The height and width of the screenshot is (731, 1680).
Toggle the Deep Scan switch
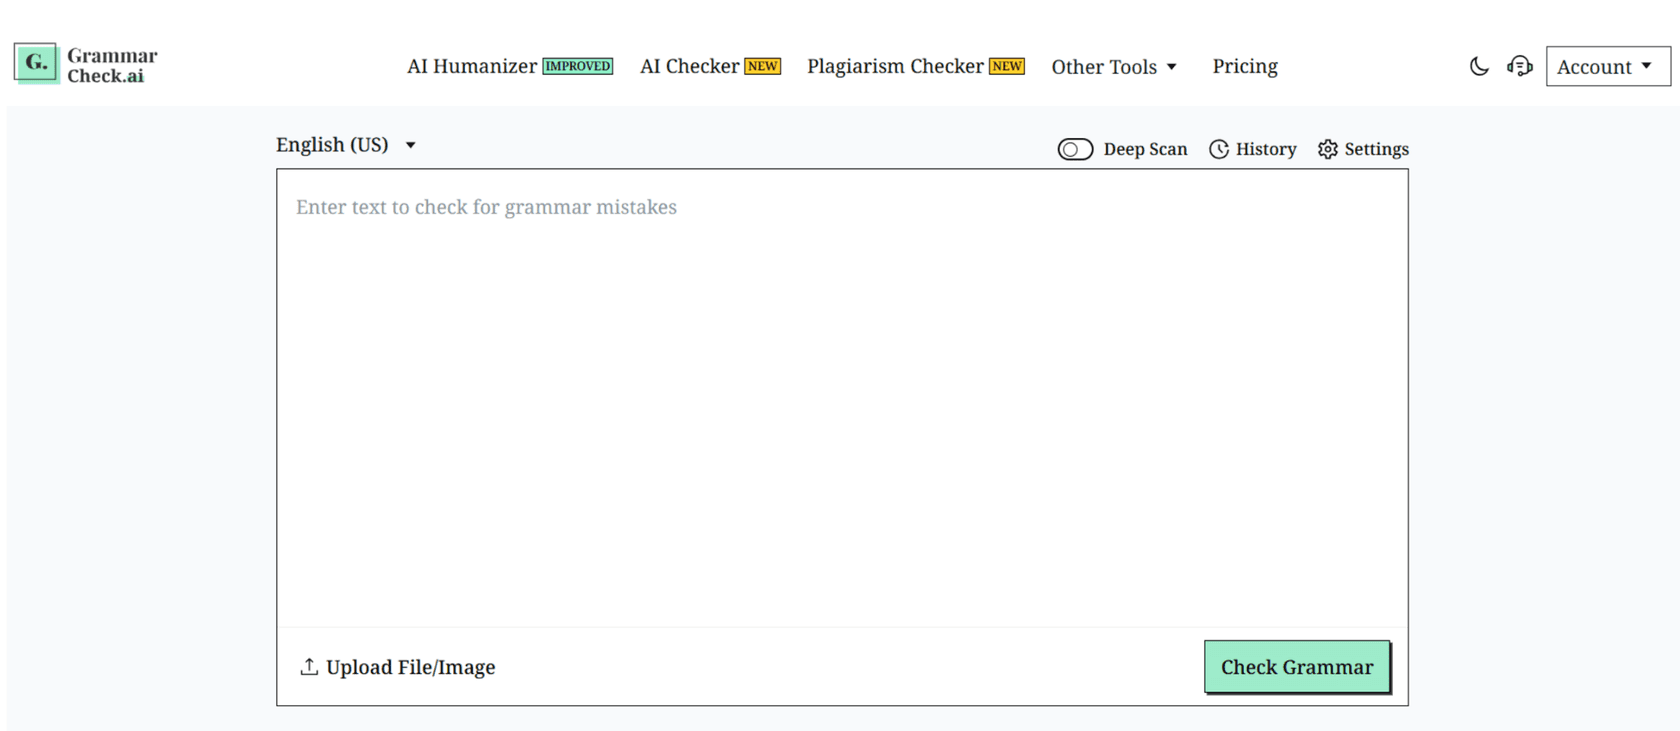point(1075,149)
